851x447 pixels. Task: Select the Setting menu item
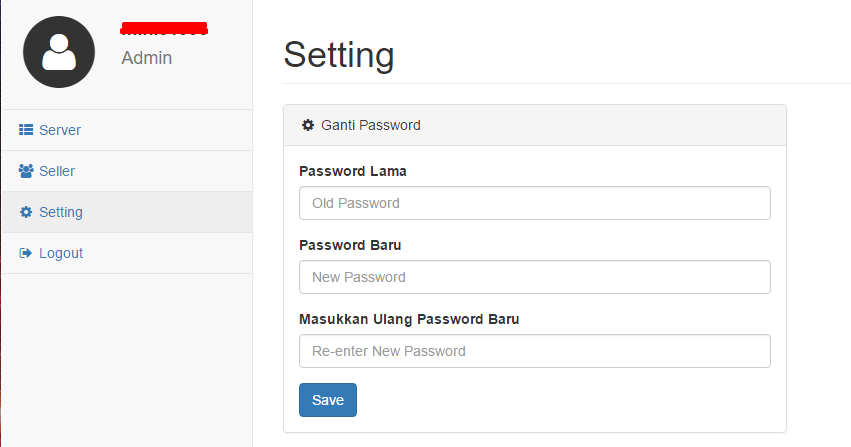[127, 212]
